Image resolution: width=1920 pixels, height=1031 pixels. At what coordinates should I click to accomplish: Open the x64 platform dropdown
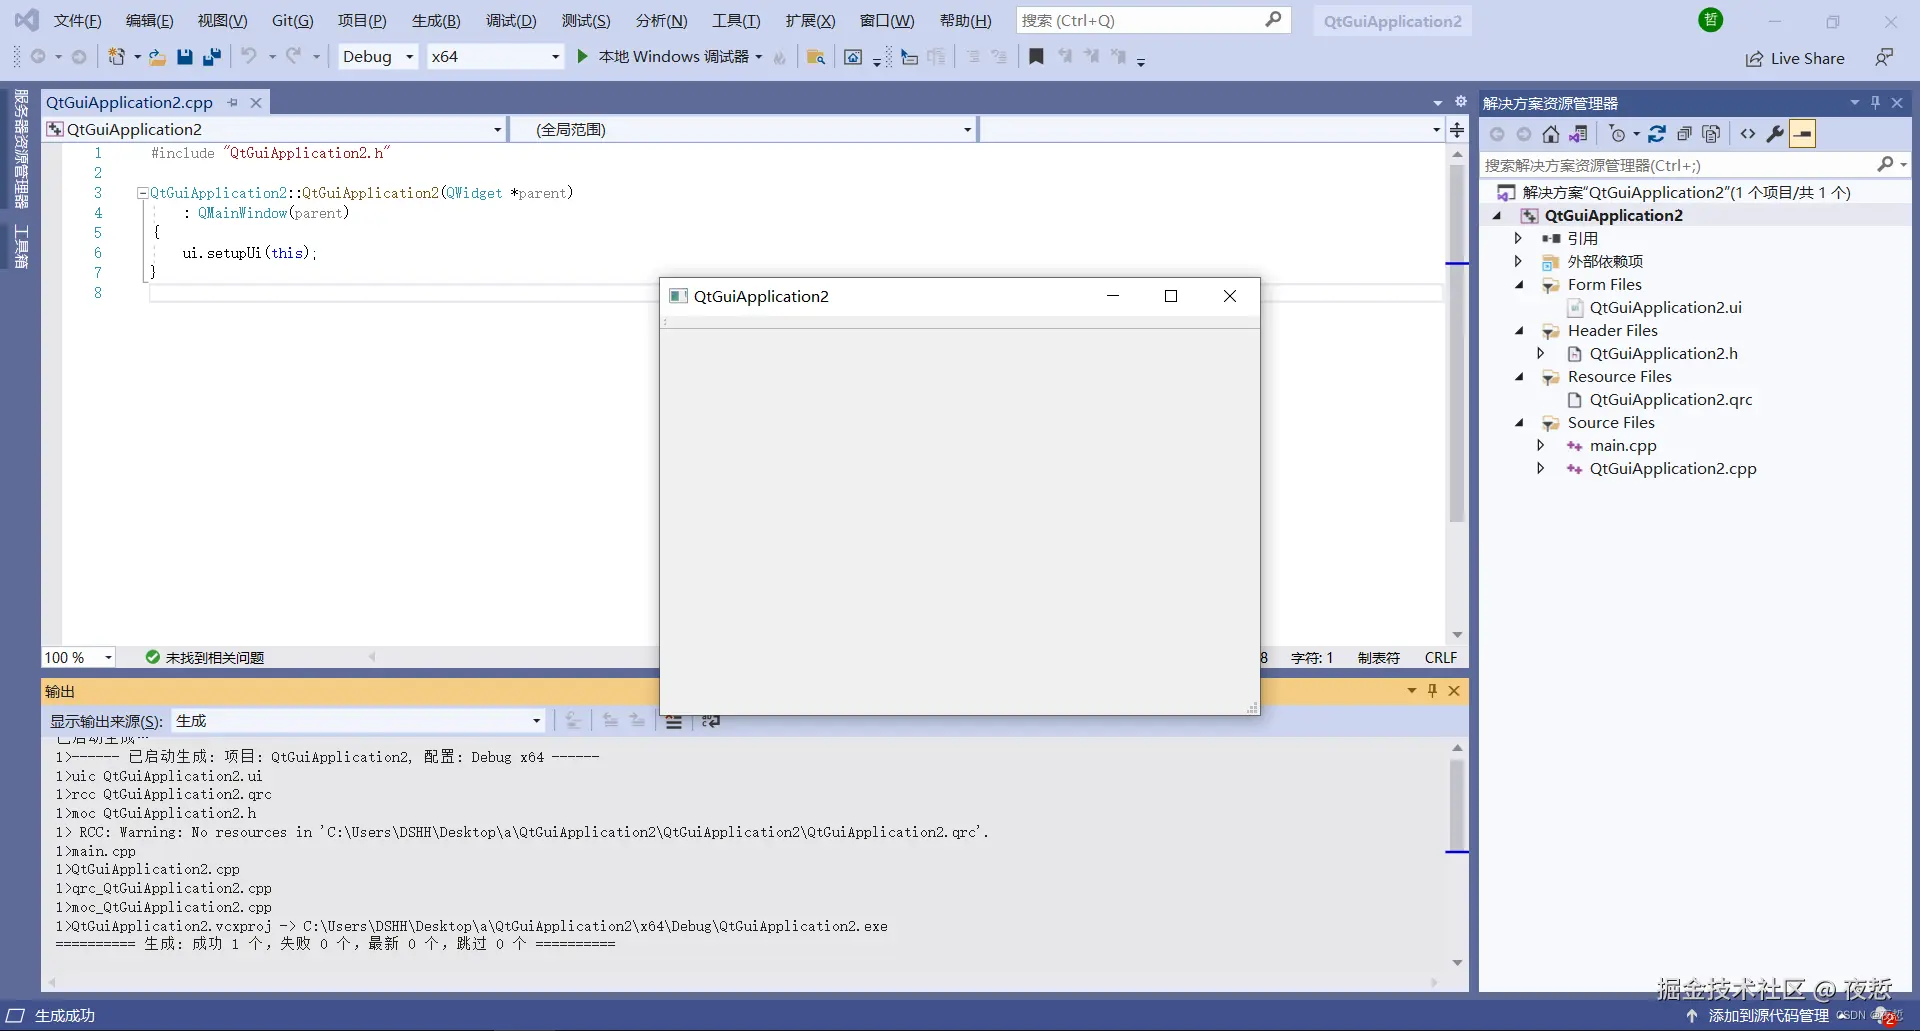(x=495, y=57)
